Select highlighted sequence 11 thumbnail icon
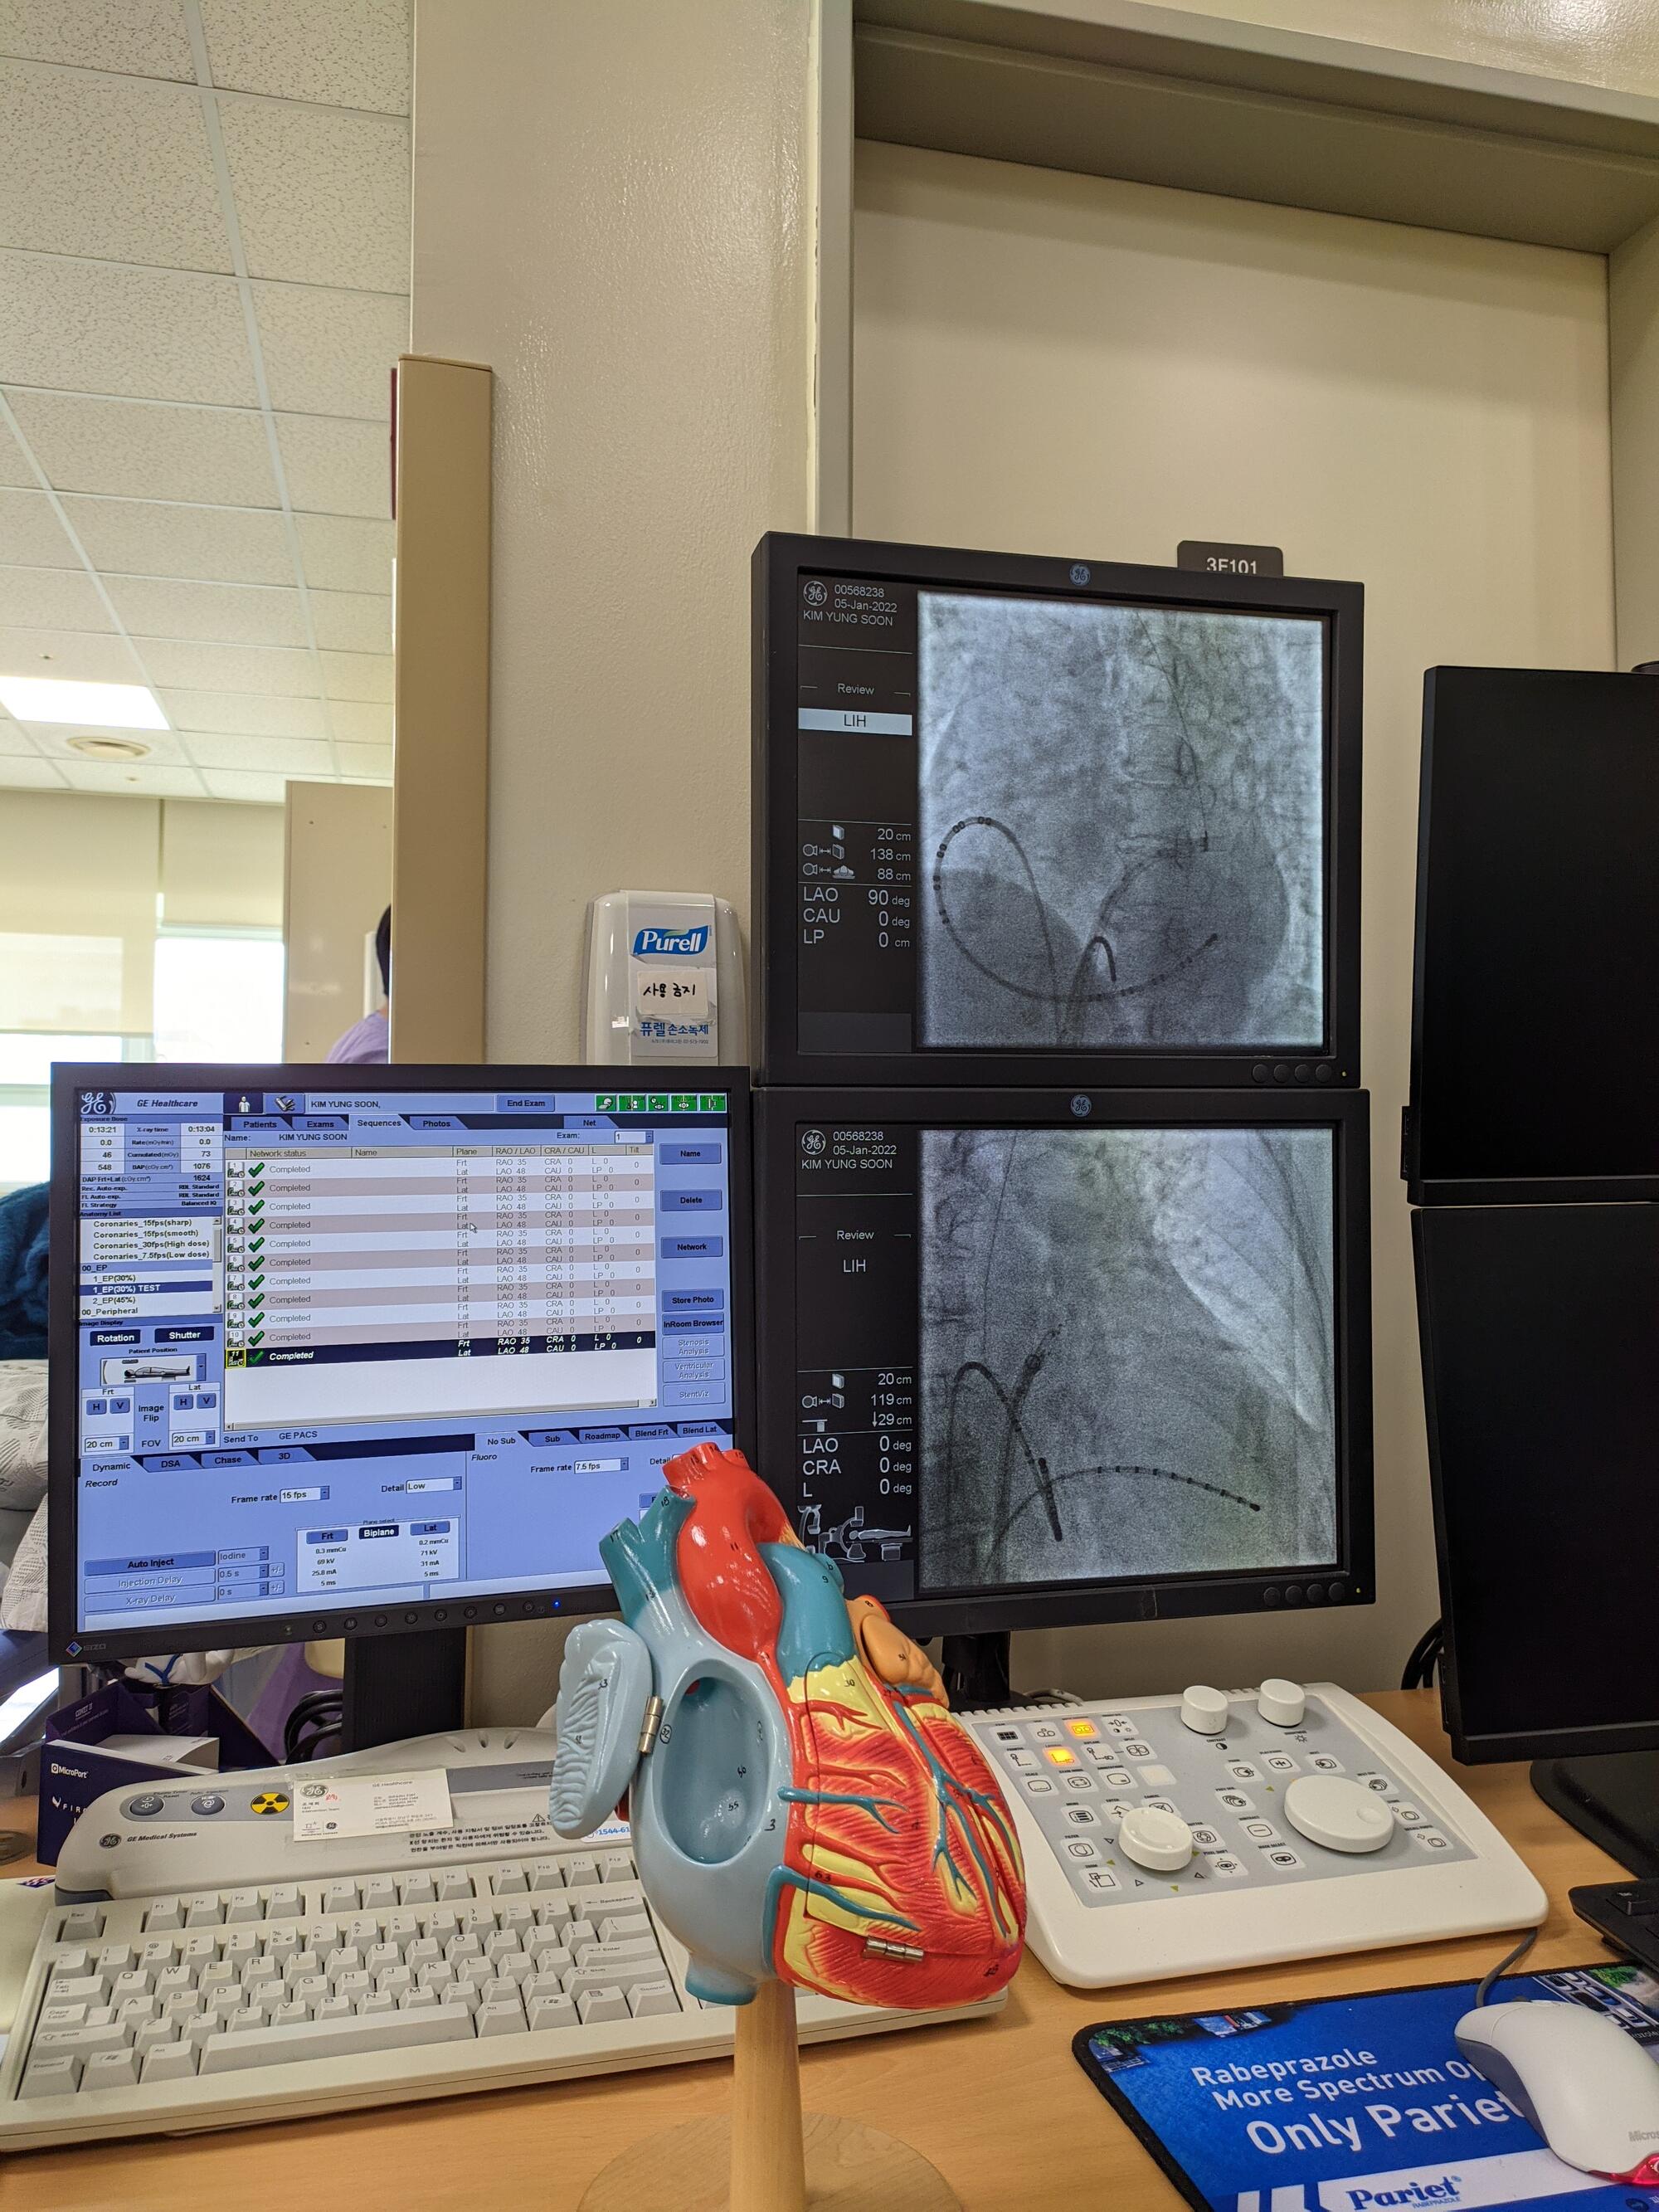The image size is (1659, 2212). coord(236,1357)
